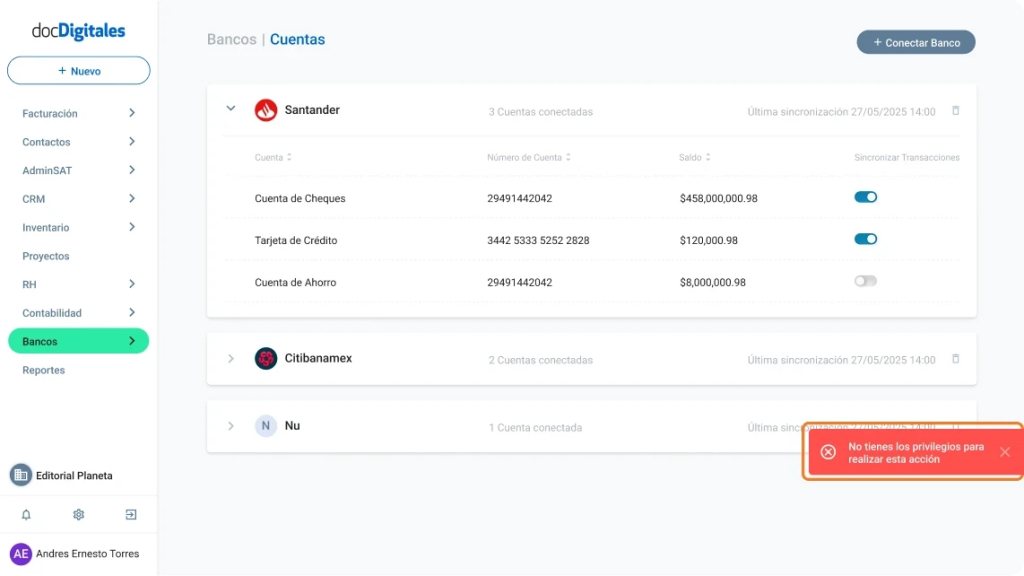The width and height of the screenshot is (1024, 576).
Task: Click the Conectar Banco button
Action: pos(915,43)
